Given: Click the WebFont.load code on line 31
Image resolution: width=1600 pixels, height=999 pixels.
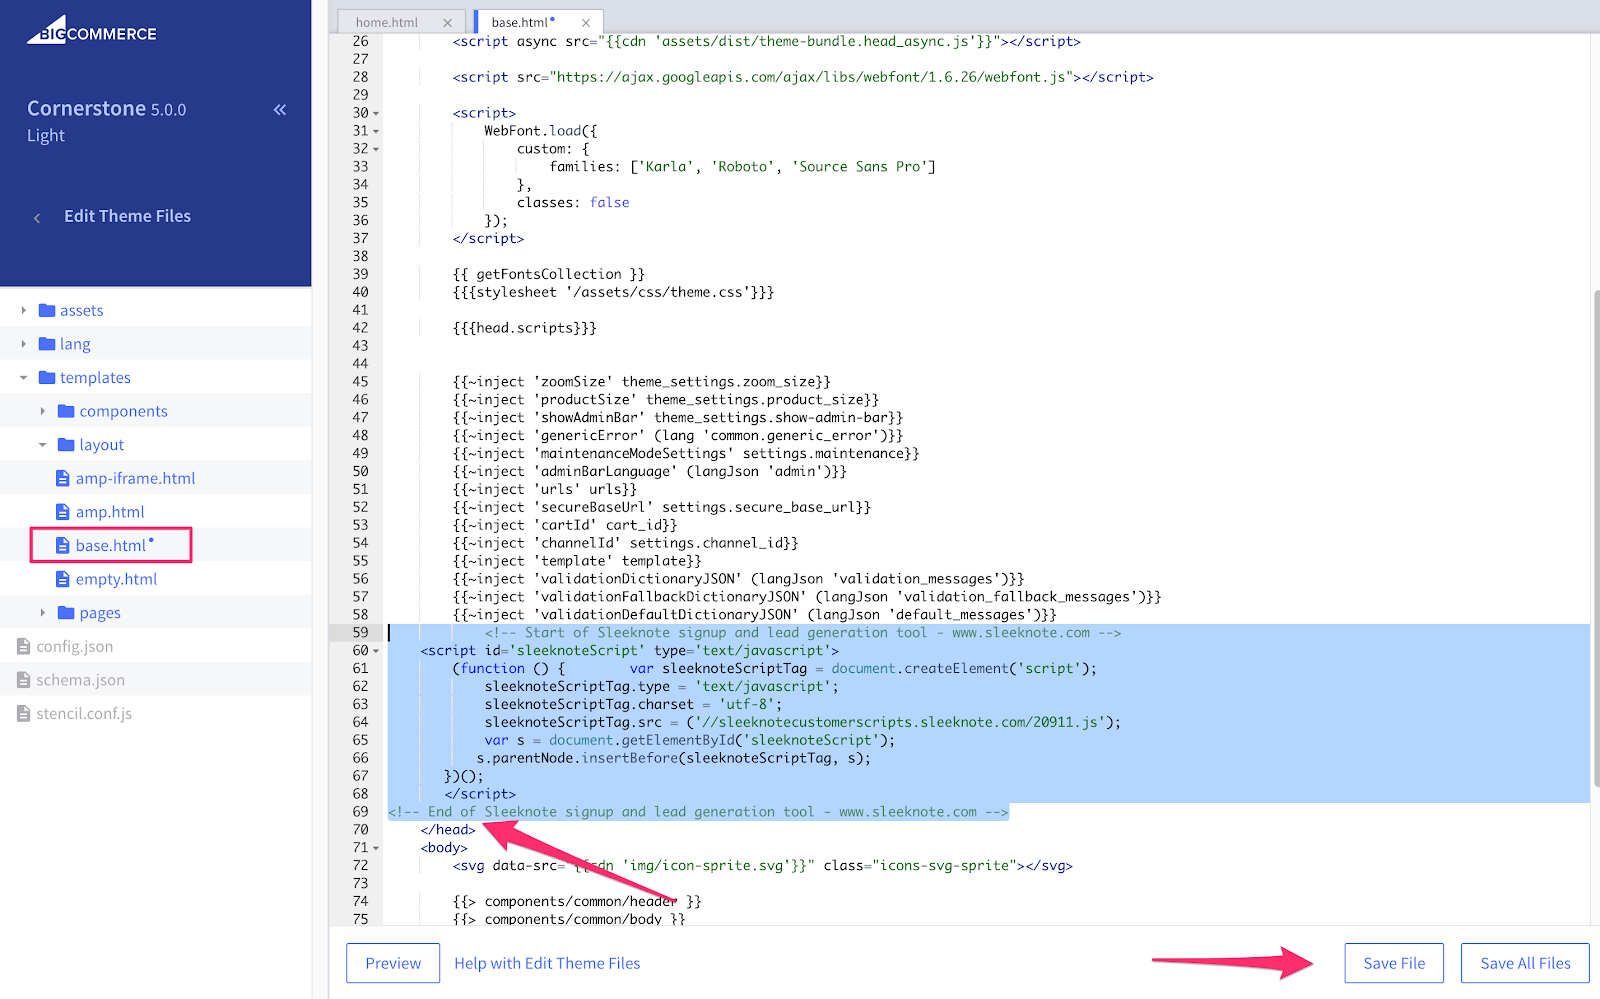Looking at the screenshot, I should pos(541,131).
